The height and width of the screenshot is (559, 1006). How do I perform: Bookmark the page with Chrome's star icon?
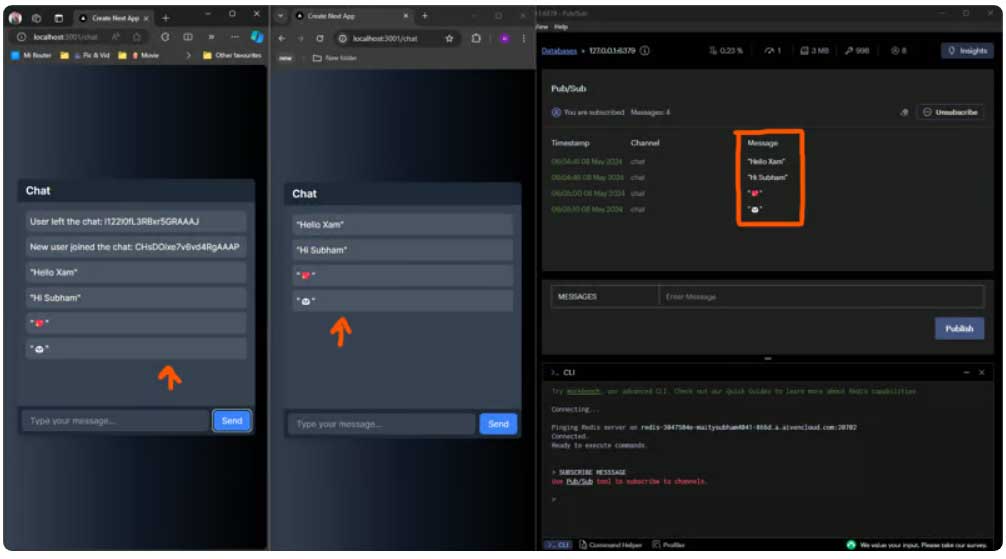click(449, 38)
